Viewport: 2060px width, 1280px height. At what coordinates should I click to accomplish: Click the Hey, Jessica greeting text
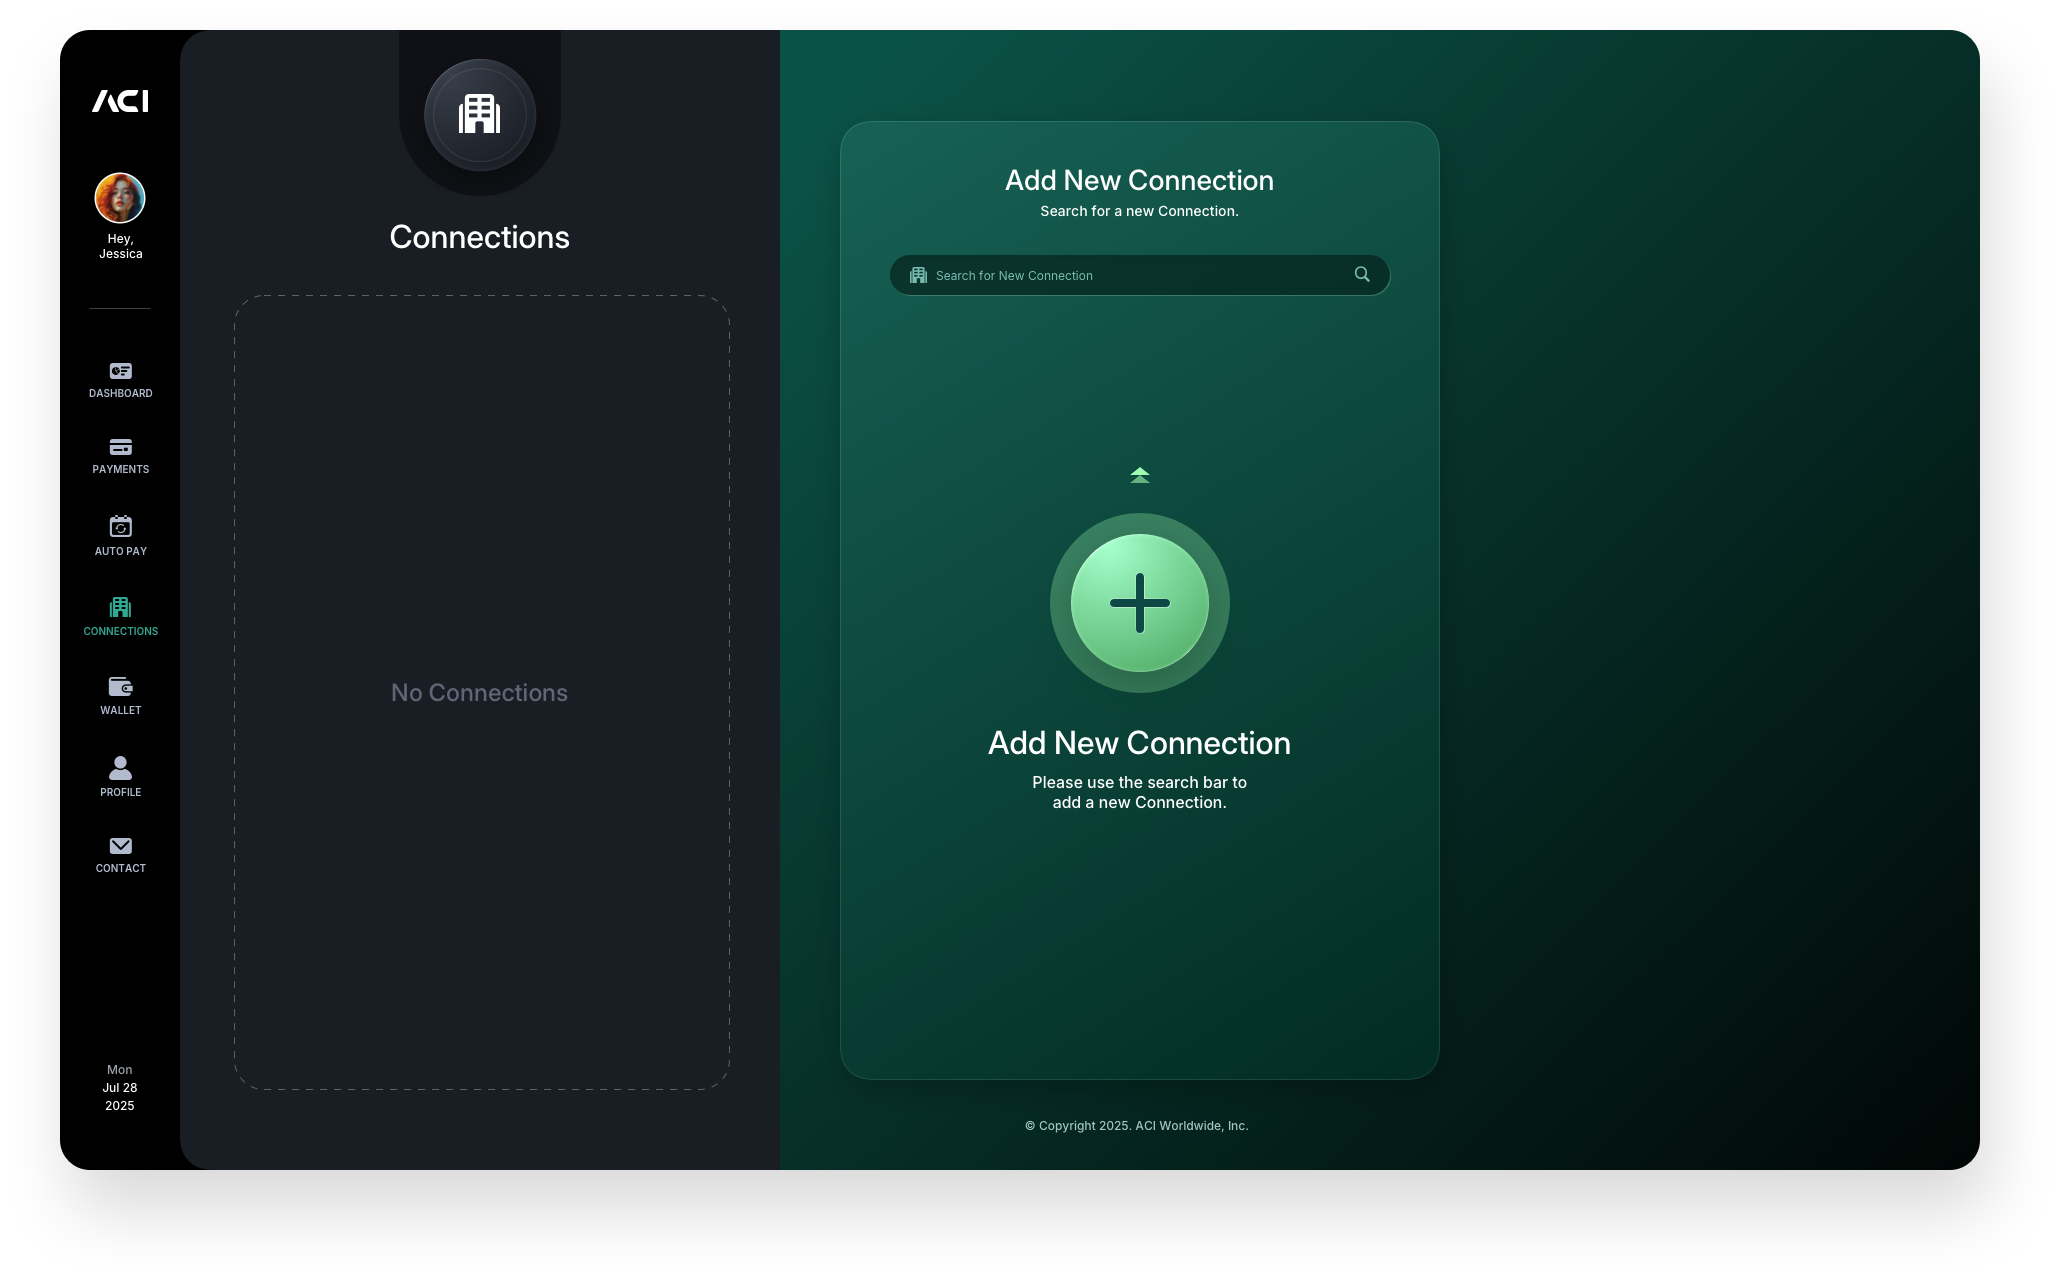(x=120, y=245)
